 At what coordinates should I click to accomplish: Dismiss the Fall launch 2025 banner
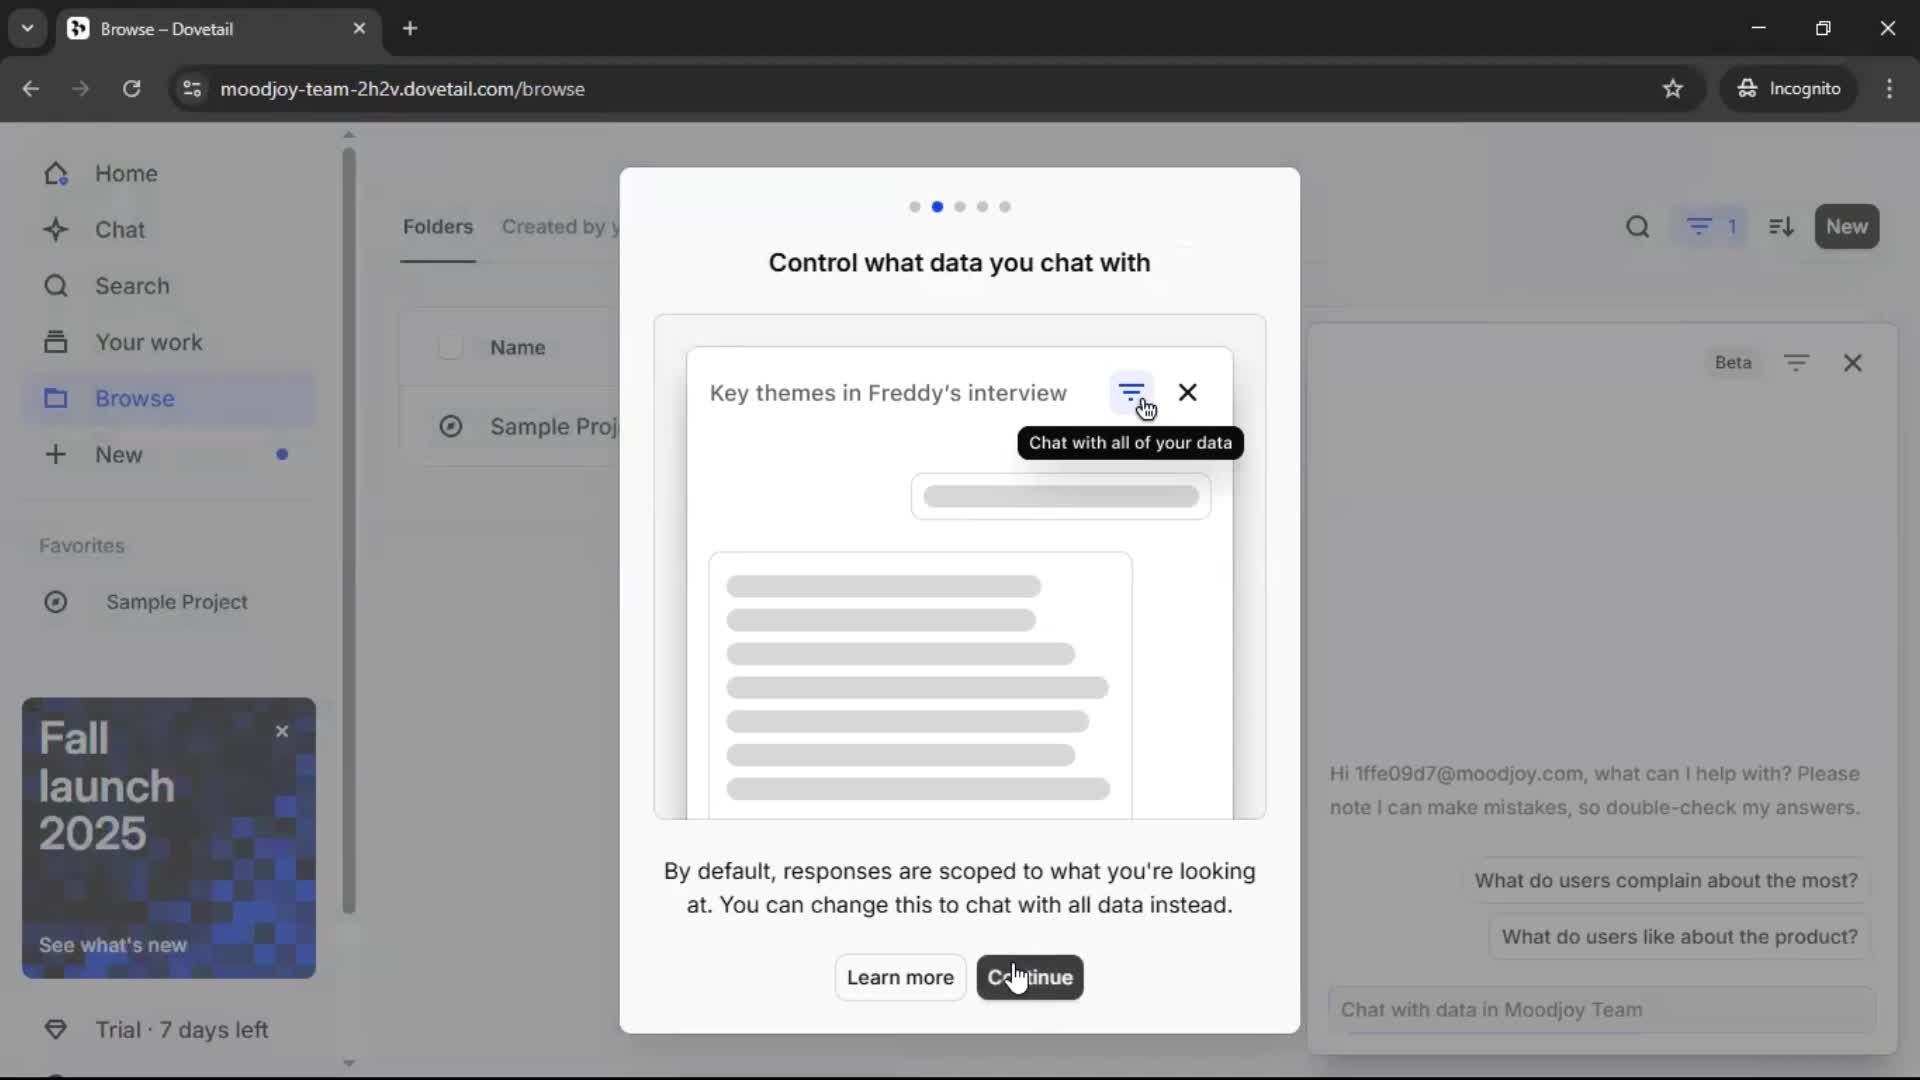click(x=282, y=732)
